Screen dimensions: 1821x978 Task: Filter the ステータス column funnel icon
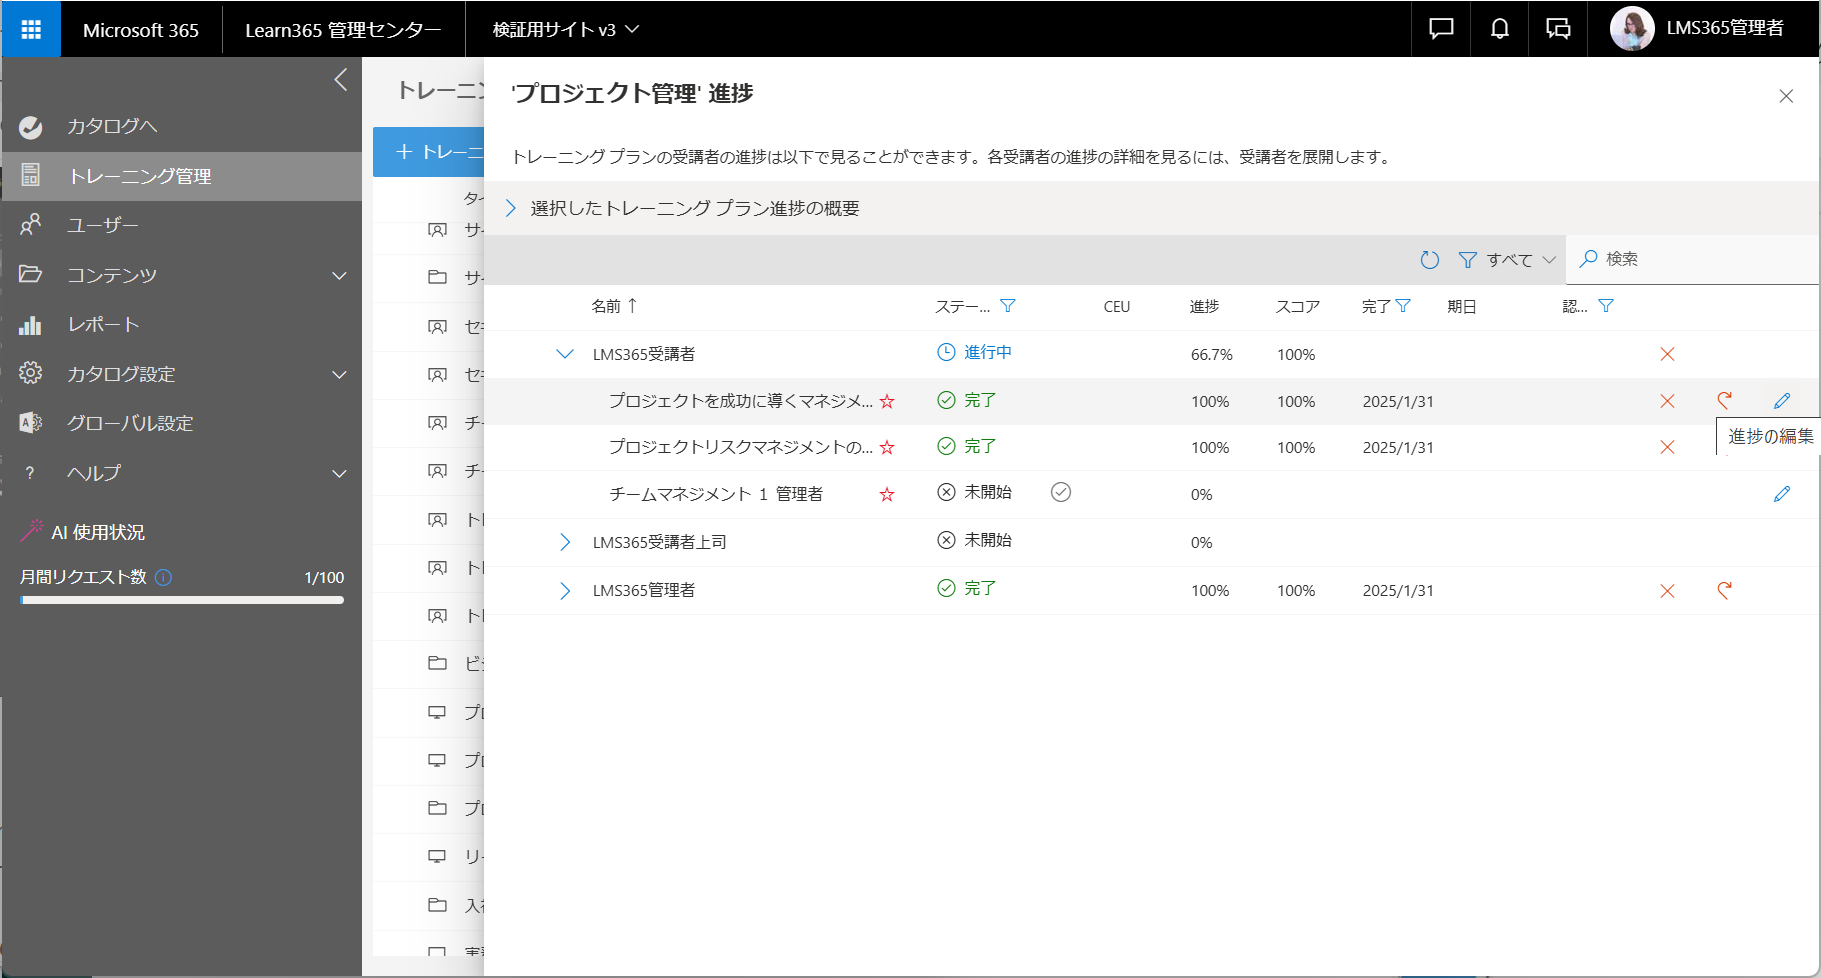point(1008,306)
